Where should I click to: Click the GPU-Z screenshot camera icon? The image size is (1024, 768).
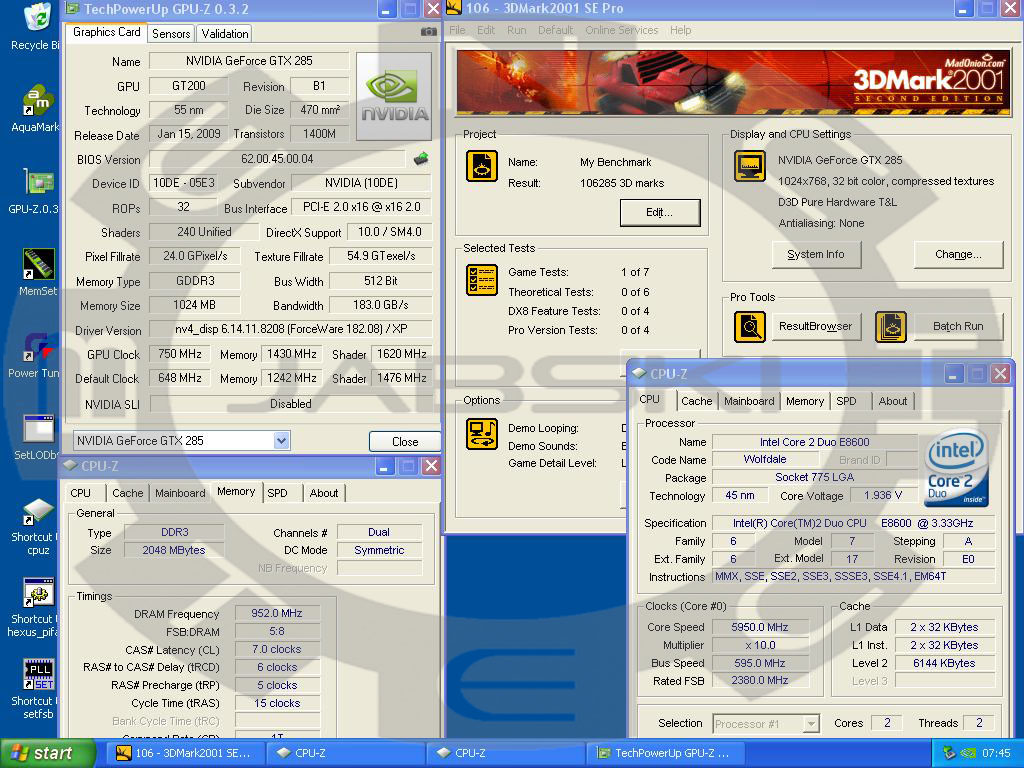(428, 31)
